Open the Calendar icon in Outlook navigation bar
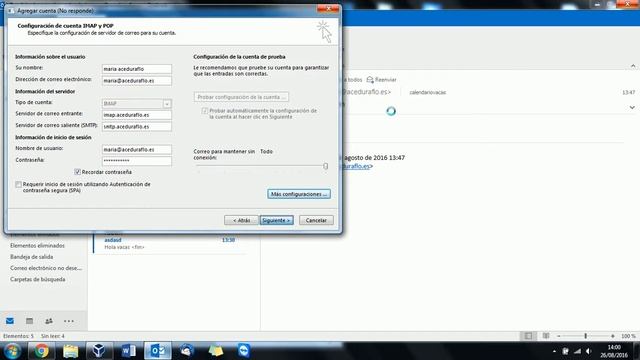 click(x=29, y=321)
